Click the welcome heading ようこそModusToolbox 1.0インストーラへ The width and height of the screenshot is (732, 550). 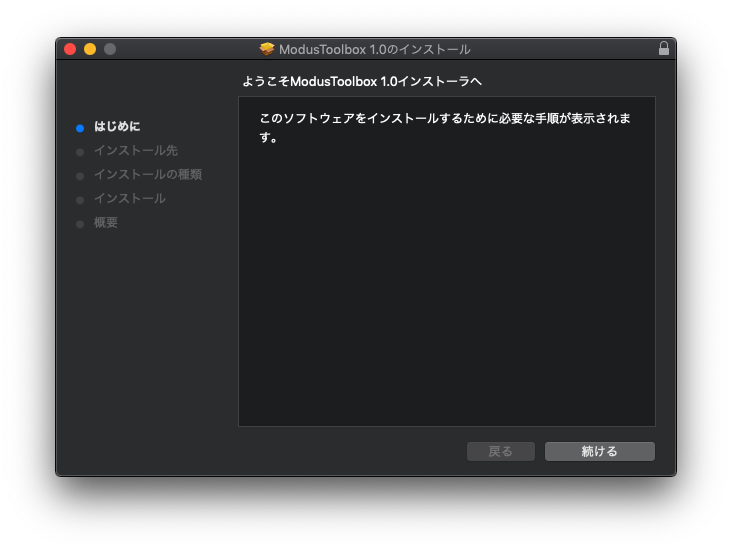coord(362,82)
